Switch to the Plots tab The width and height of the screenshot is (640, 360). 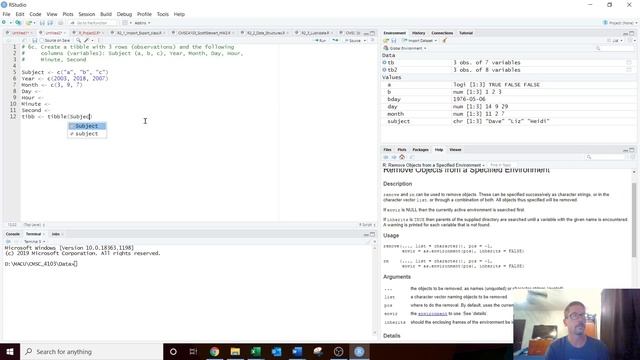pos(402,150)
